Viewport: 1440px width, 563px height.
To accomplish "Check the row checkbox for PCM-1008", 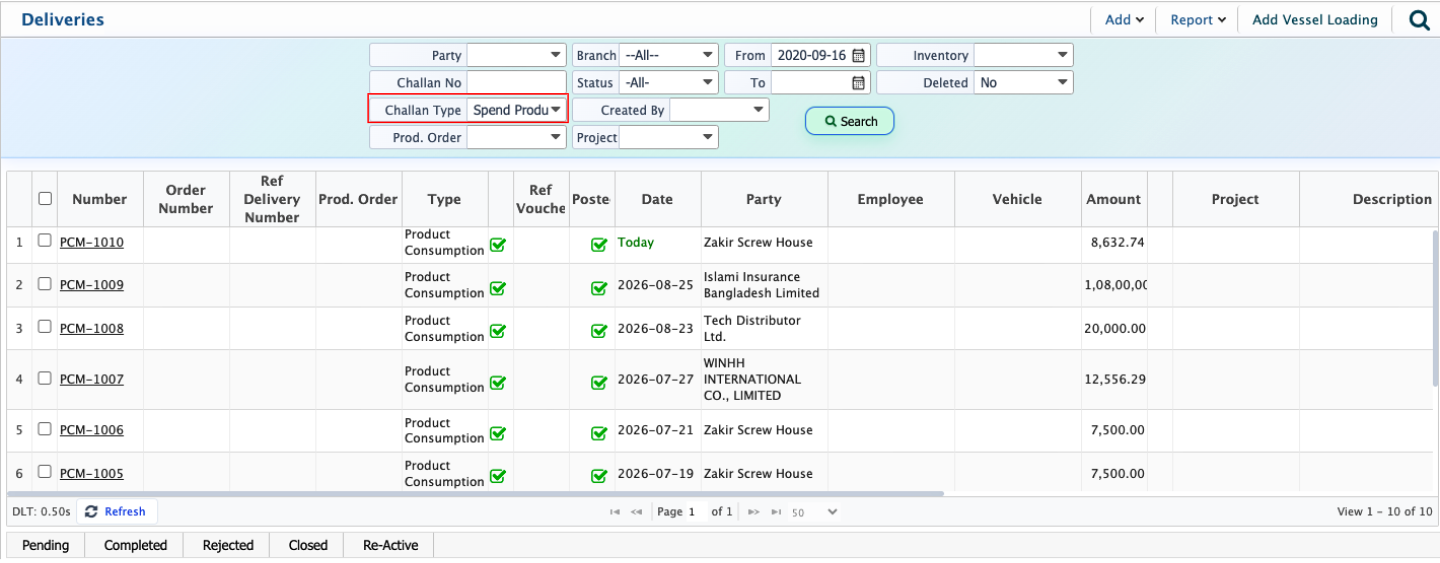I will tap(44, 327).
